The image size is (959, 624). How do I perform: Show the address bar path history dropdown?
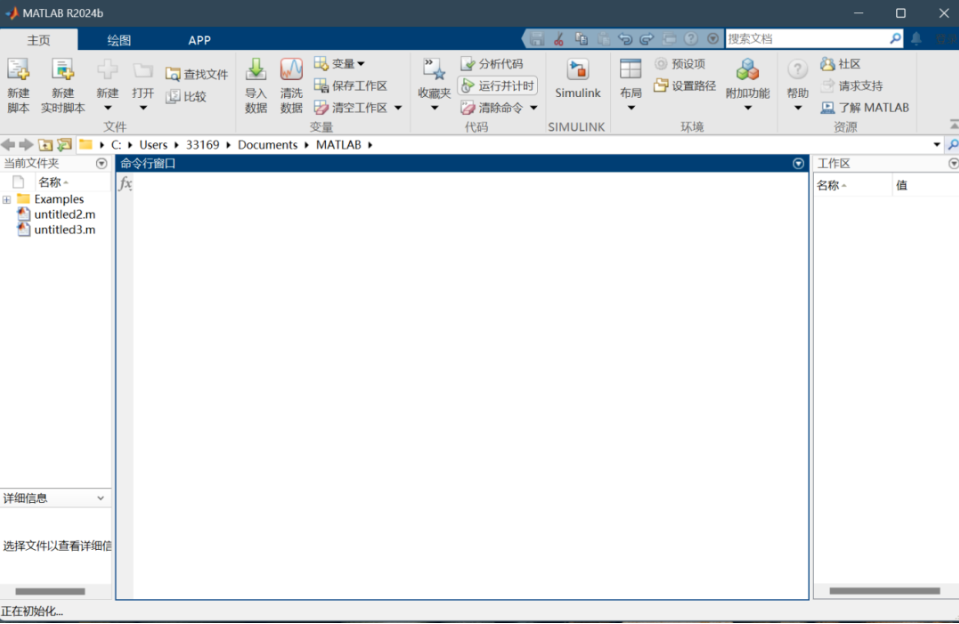pyautogui.click(x=937, y=144)
